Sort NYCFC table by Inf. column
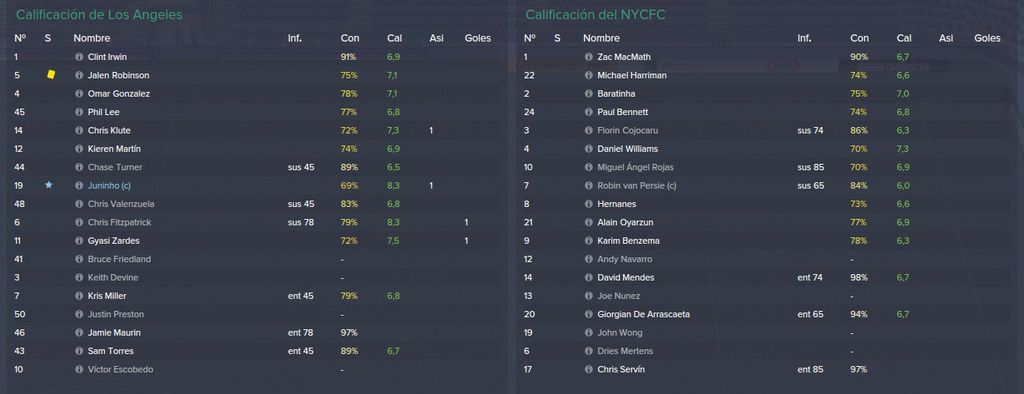Viewport: 1024px width, 394px height. pyautogui.click(x=804, y=39)
